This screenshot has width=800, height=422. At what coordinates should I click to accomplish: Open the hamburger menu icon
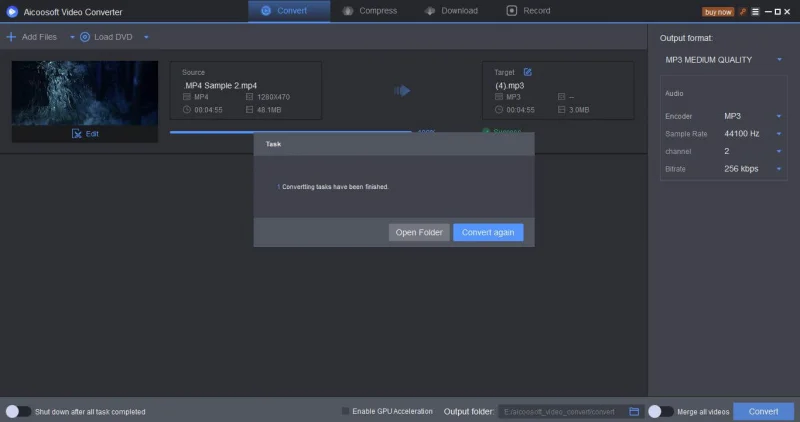757,11
